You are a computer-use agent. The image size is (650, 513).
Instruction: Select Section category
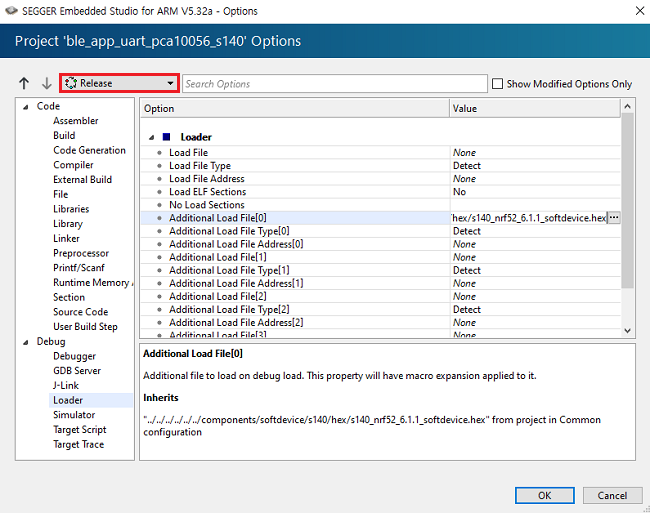[x=69, y=297]
